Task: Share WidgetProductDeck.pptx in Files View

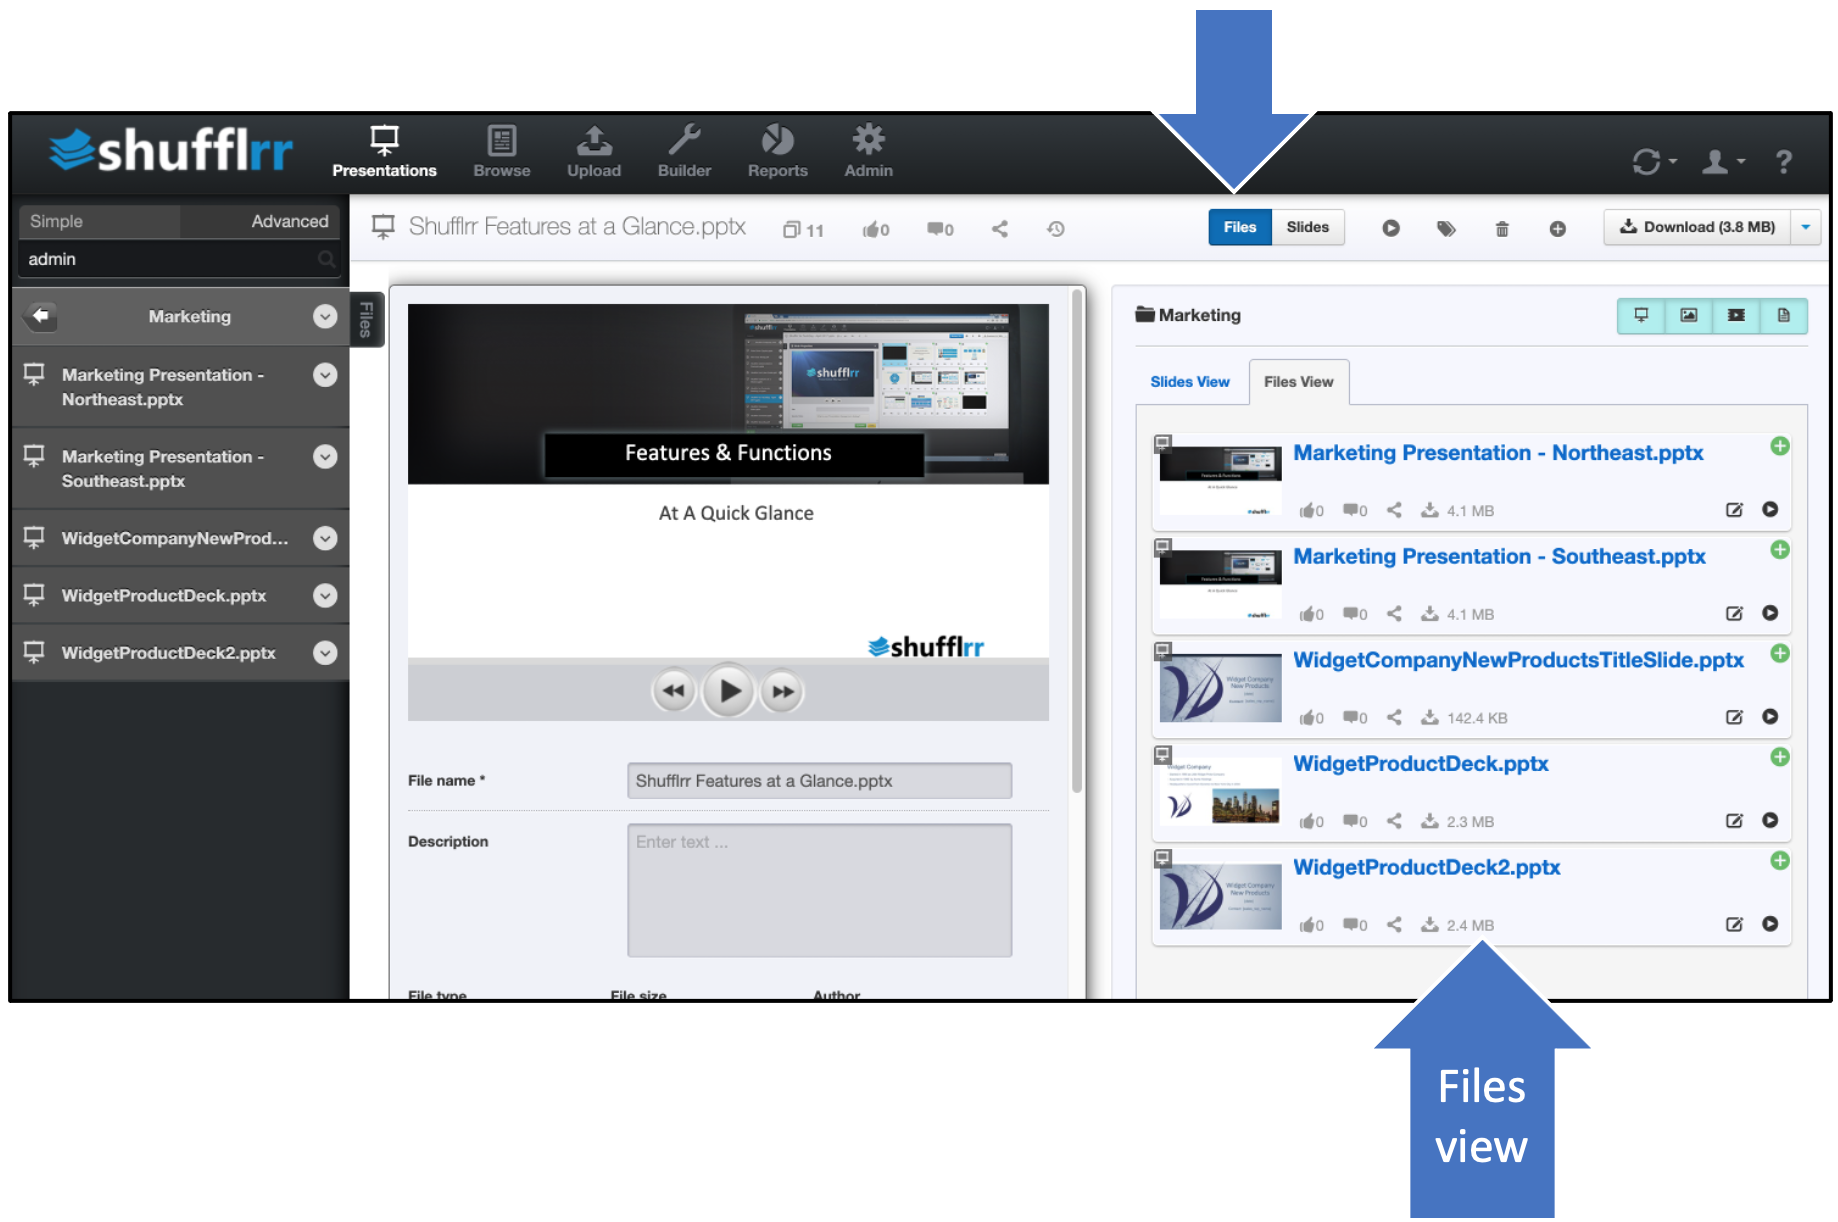Action: coord(1394,821)
